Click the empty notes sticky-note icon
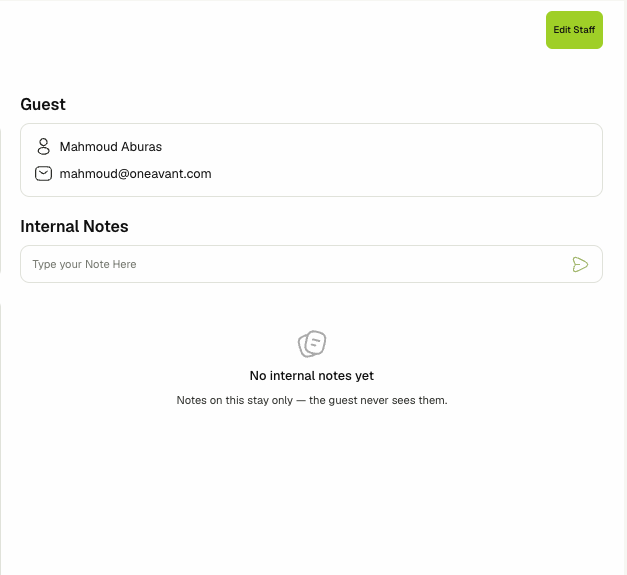The image size is (627, 575). (x=312, y=343)
